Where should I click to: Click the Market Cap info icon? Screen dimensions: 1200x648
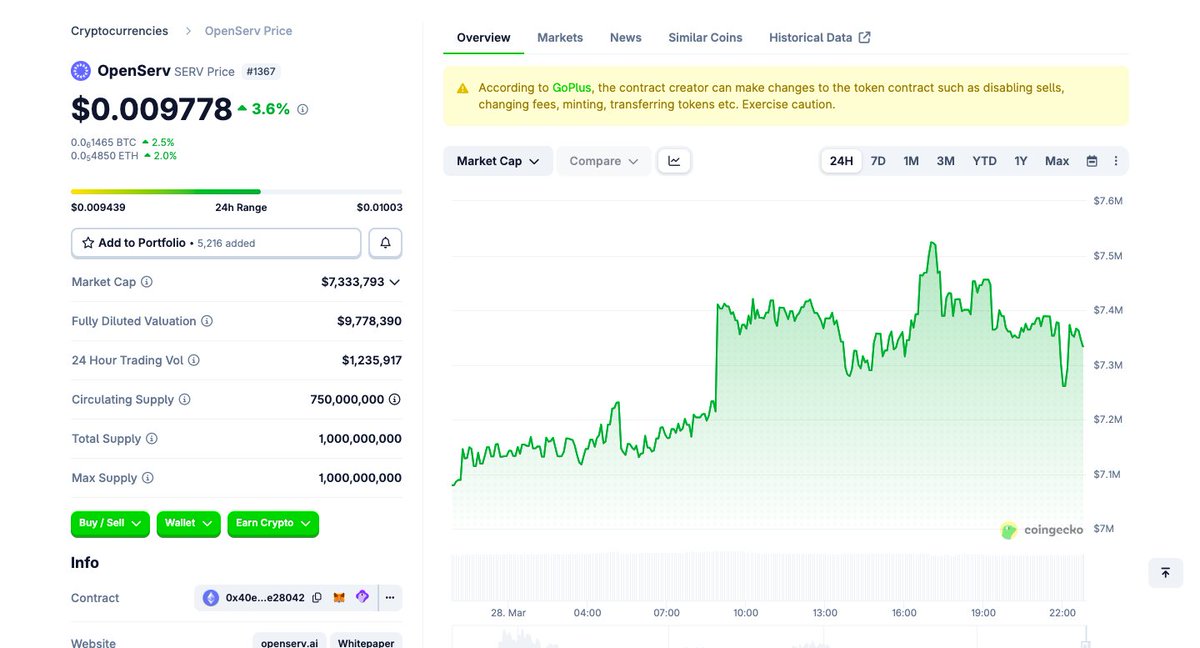pos(147,282)
